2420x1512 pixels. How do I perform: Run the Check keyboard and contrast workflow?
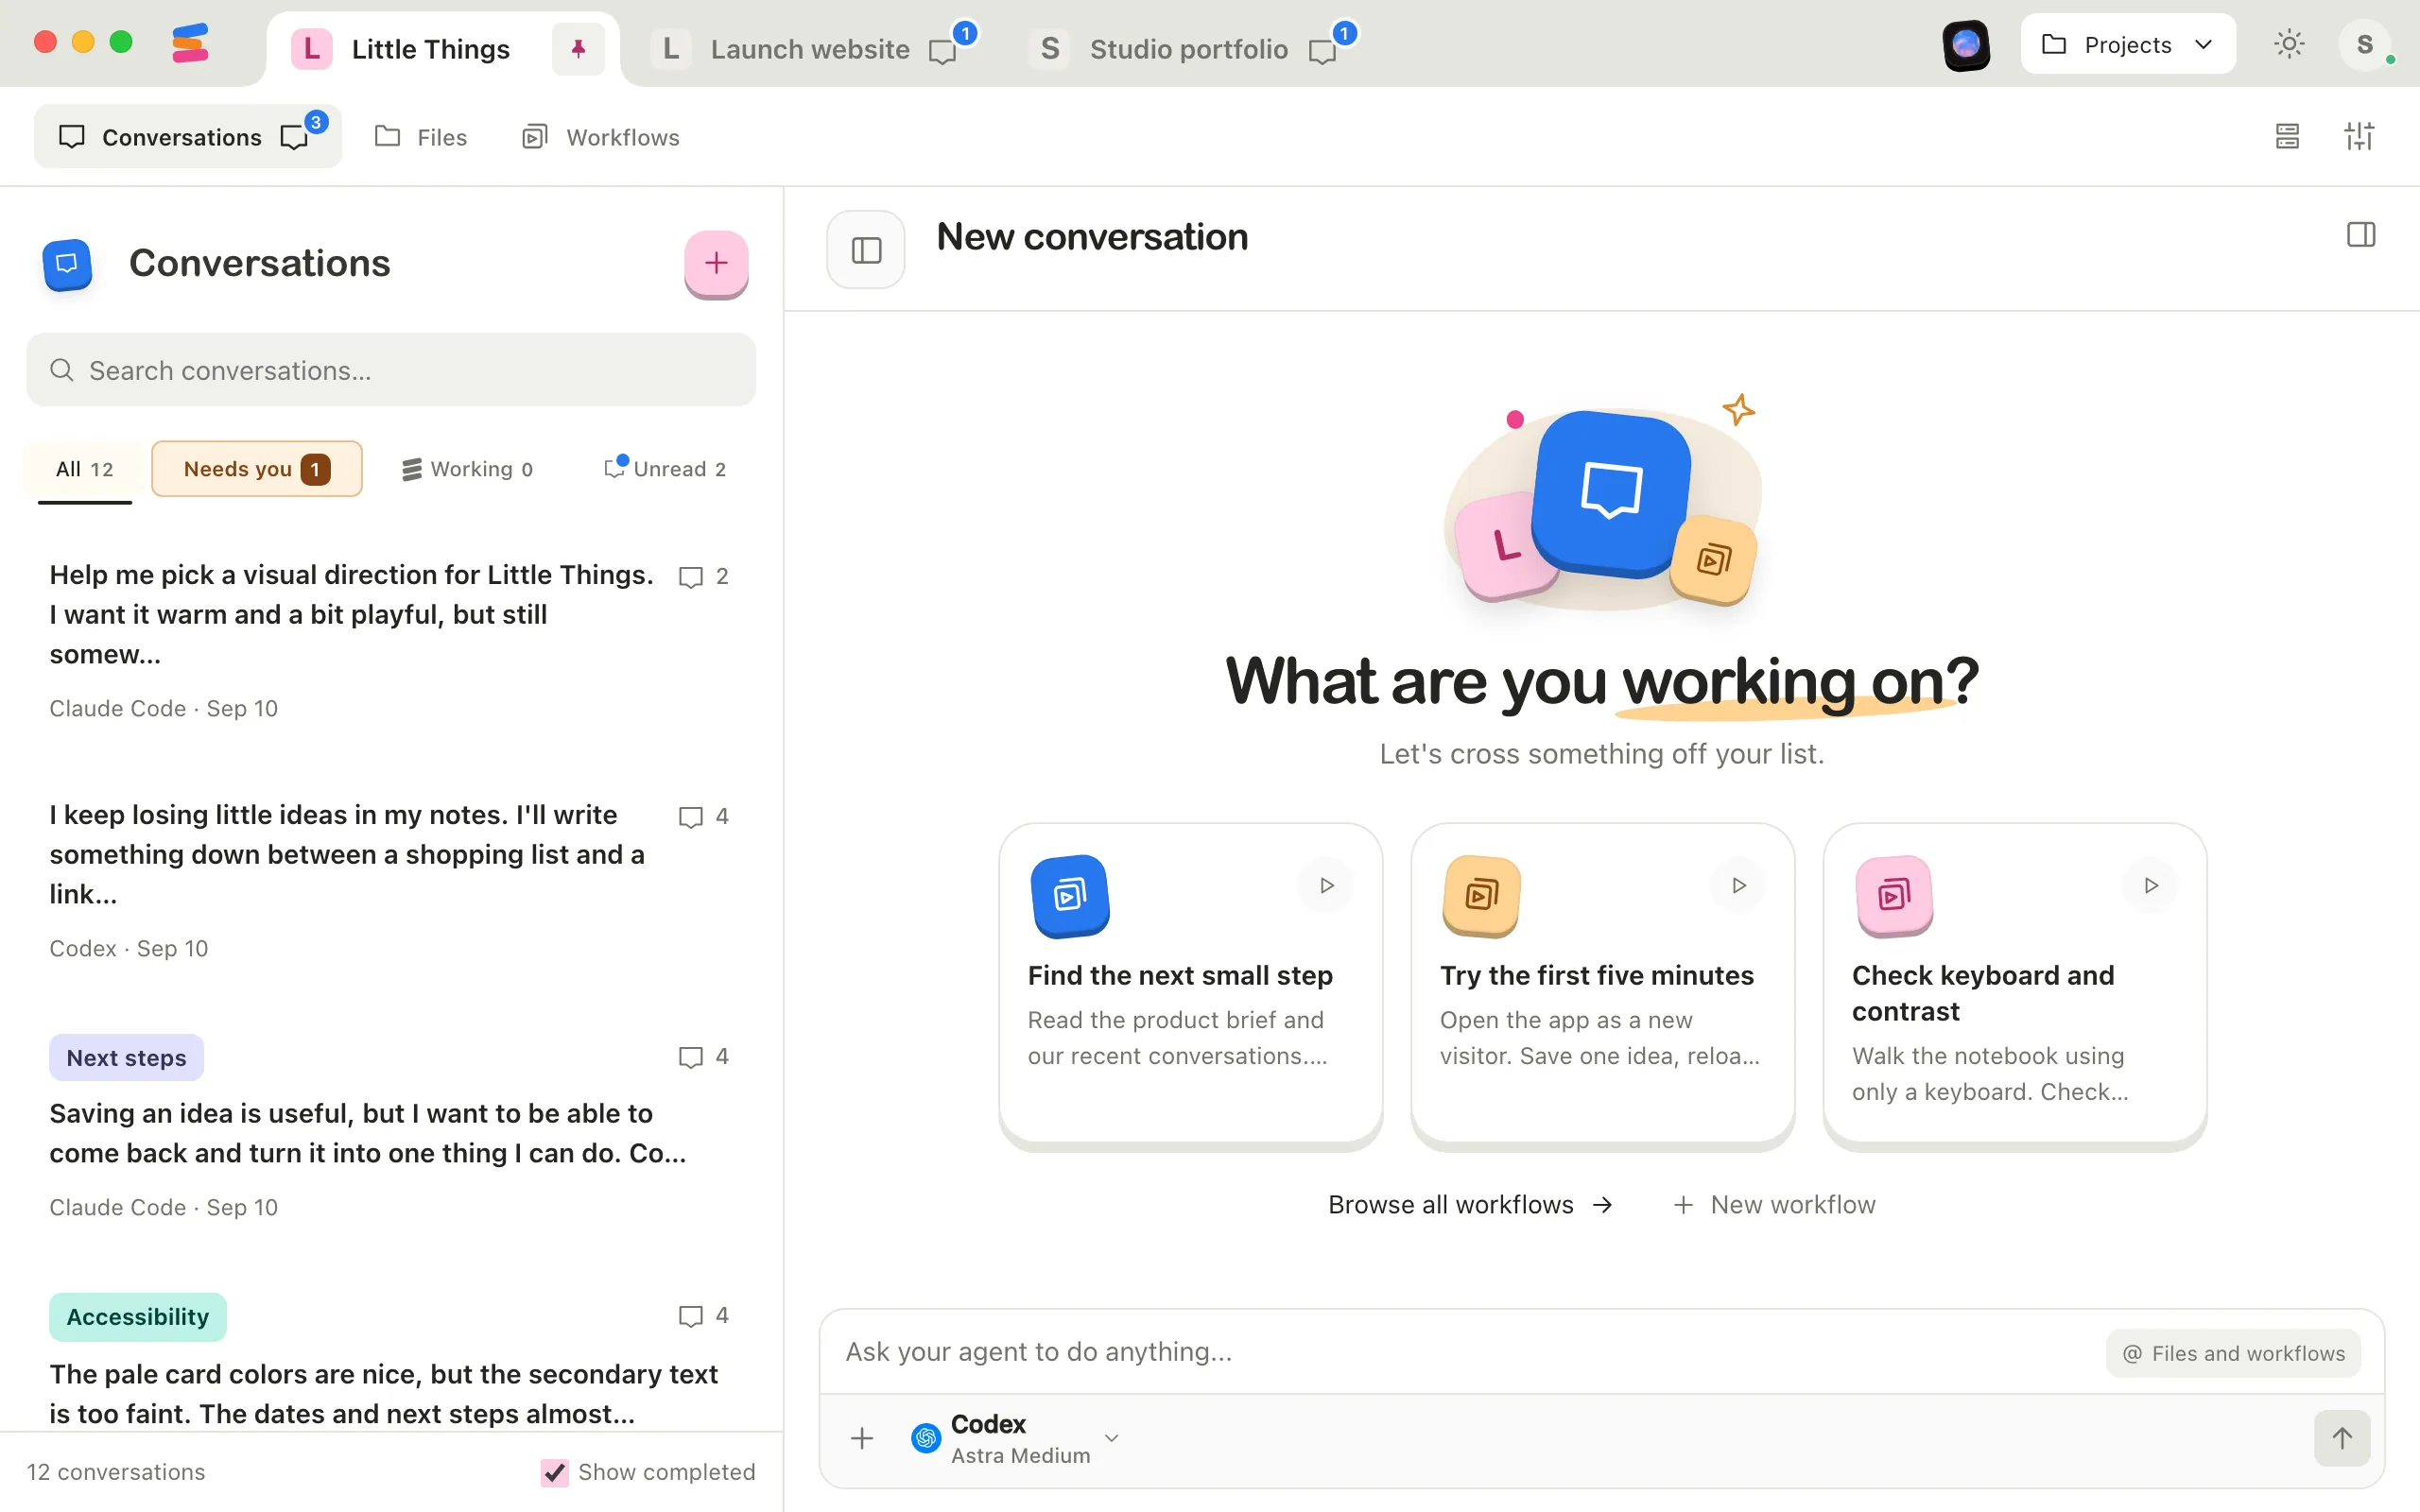pyautogui.click(x=2151, y=885)
